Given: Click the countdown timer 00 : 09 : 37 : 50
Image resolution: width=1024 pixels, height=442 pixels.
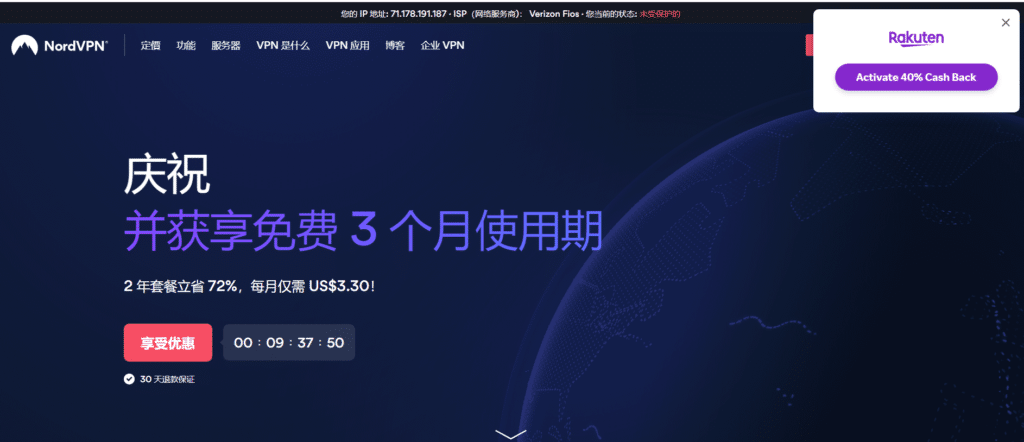Looking at the screenshot, I should coord(289,343).
